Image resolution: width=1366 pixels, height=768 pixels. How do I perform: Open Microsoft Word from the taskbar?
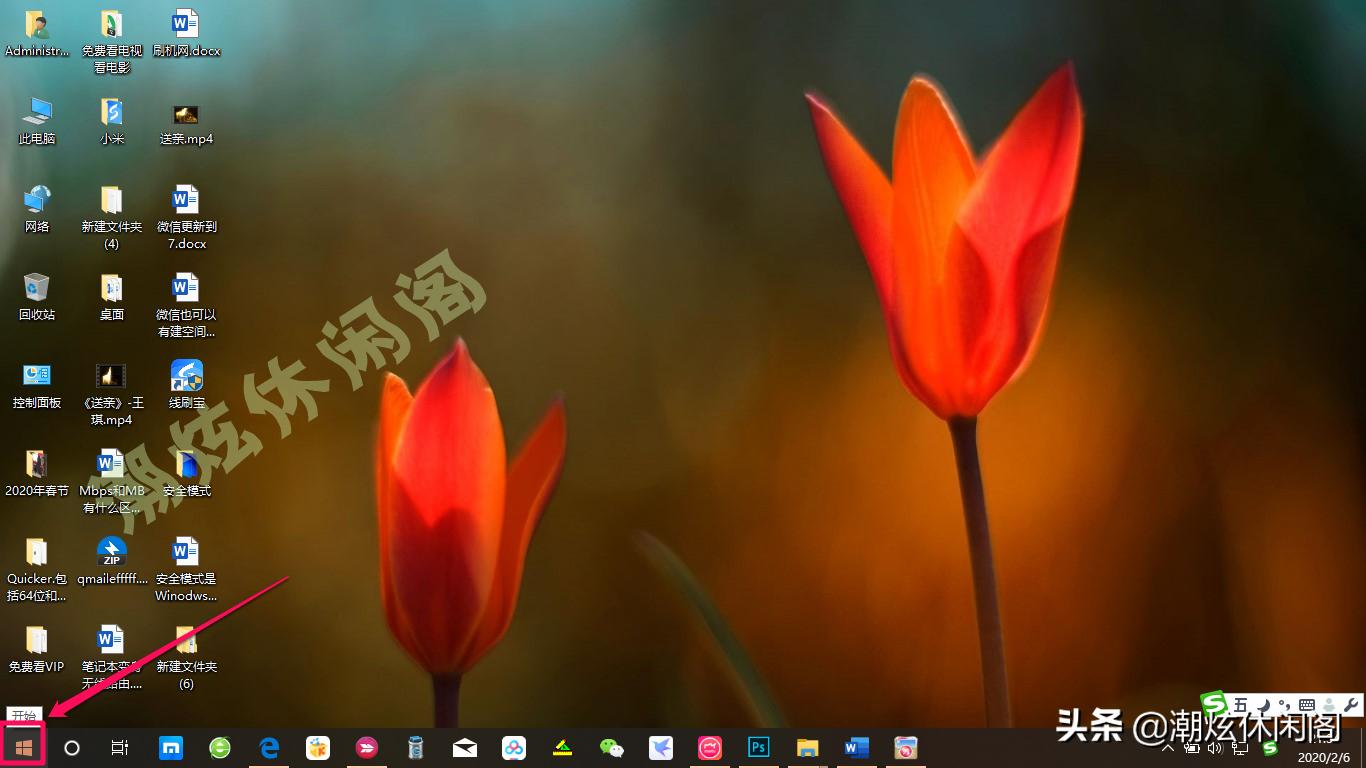(x=856, y=747)
